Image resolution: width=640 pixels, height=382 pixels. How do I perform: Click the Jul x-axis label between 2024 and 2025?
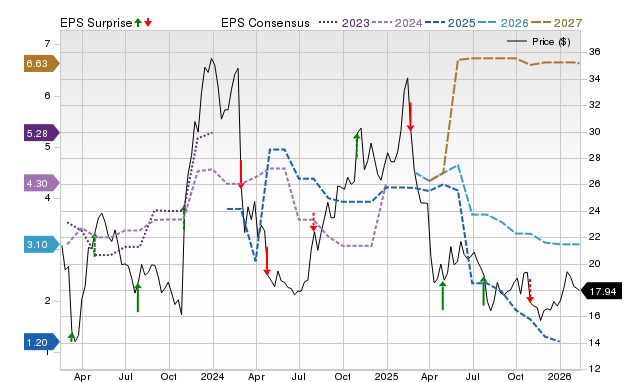click(x=299, y=376)
